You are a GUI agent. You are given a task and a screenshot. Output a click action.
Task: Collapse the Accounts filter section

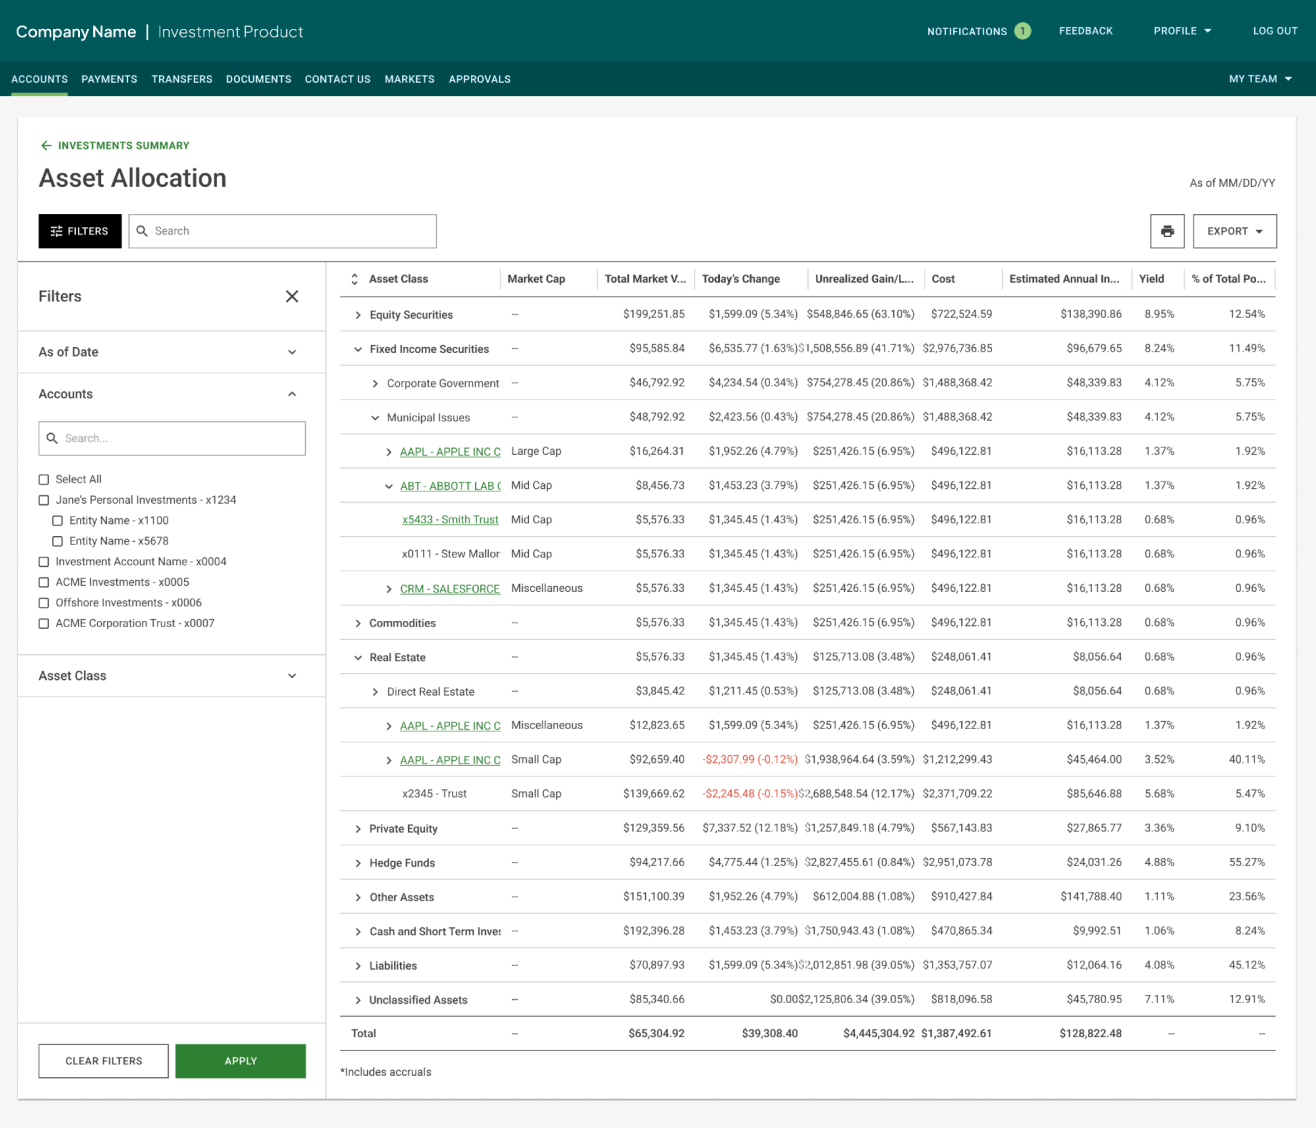click(x=292, y=394)
